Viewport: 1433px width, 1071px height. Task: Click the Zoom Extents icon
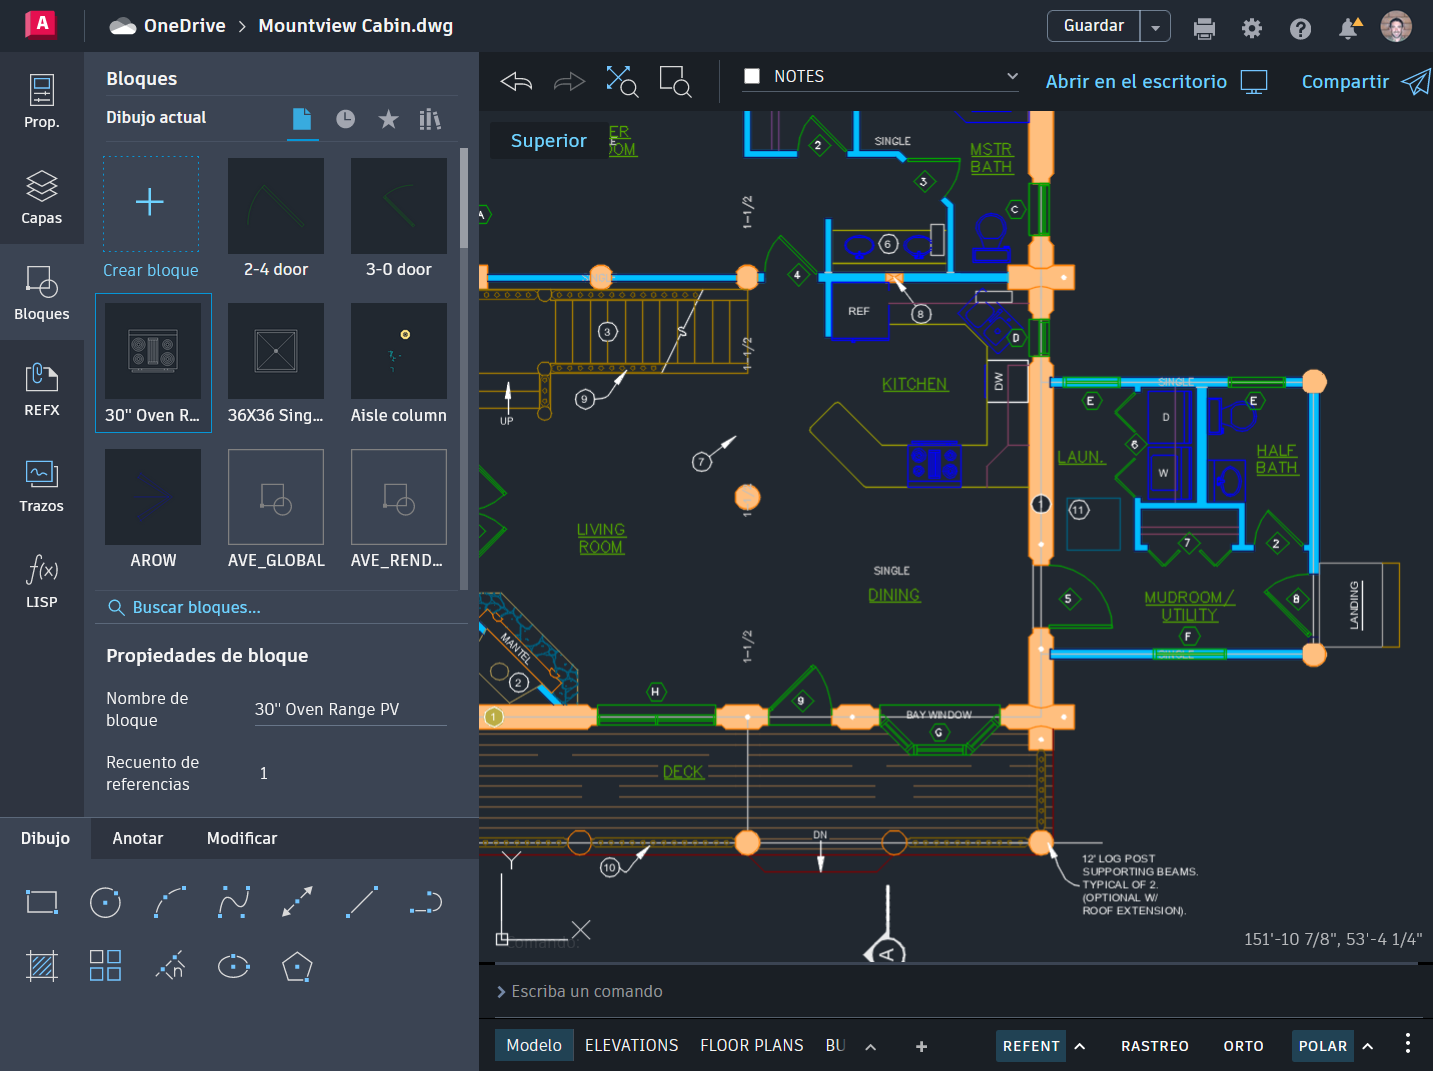622,81
